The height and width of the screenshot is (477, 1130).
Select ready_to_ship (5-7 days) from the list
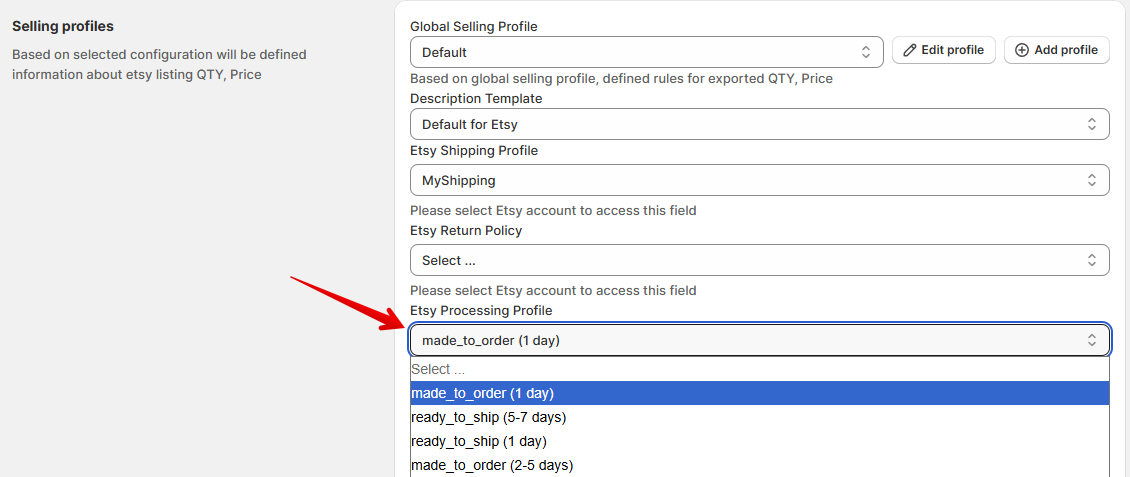[488, 417]
